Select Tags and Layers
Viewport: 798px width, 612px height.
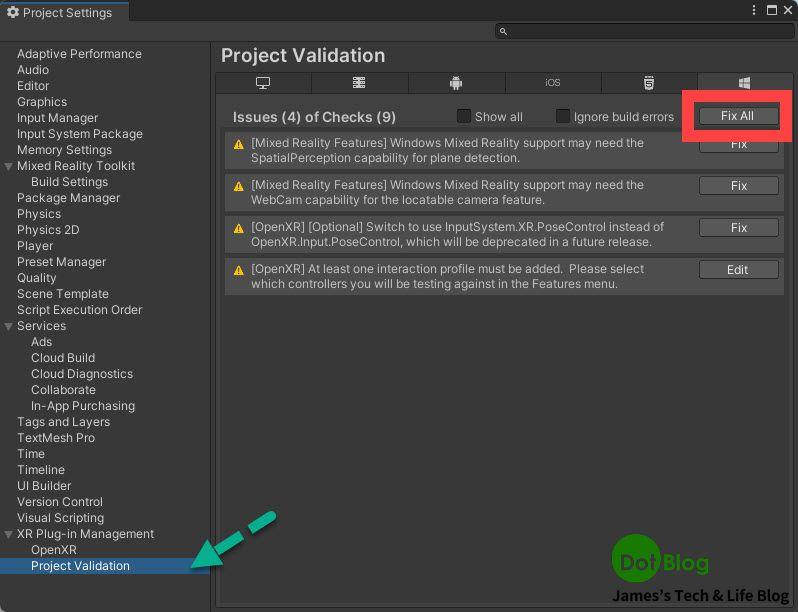[x=64, y=422]
